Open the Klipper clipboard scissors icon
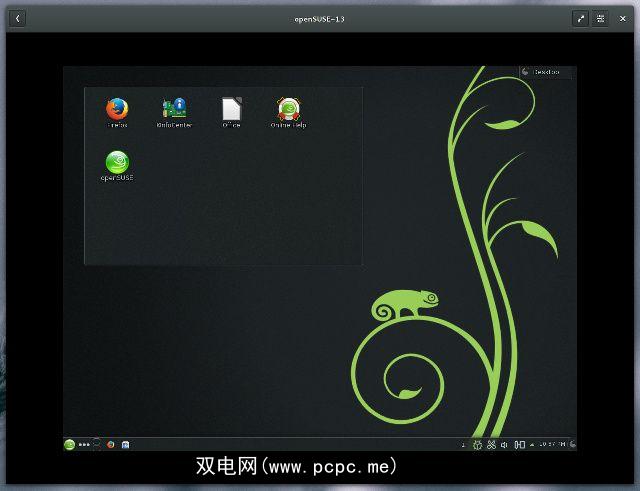The image size is (640, 491). [x=491, y=444]
